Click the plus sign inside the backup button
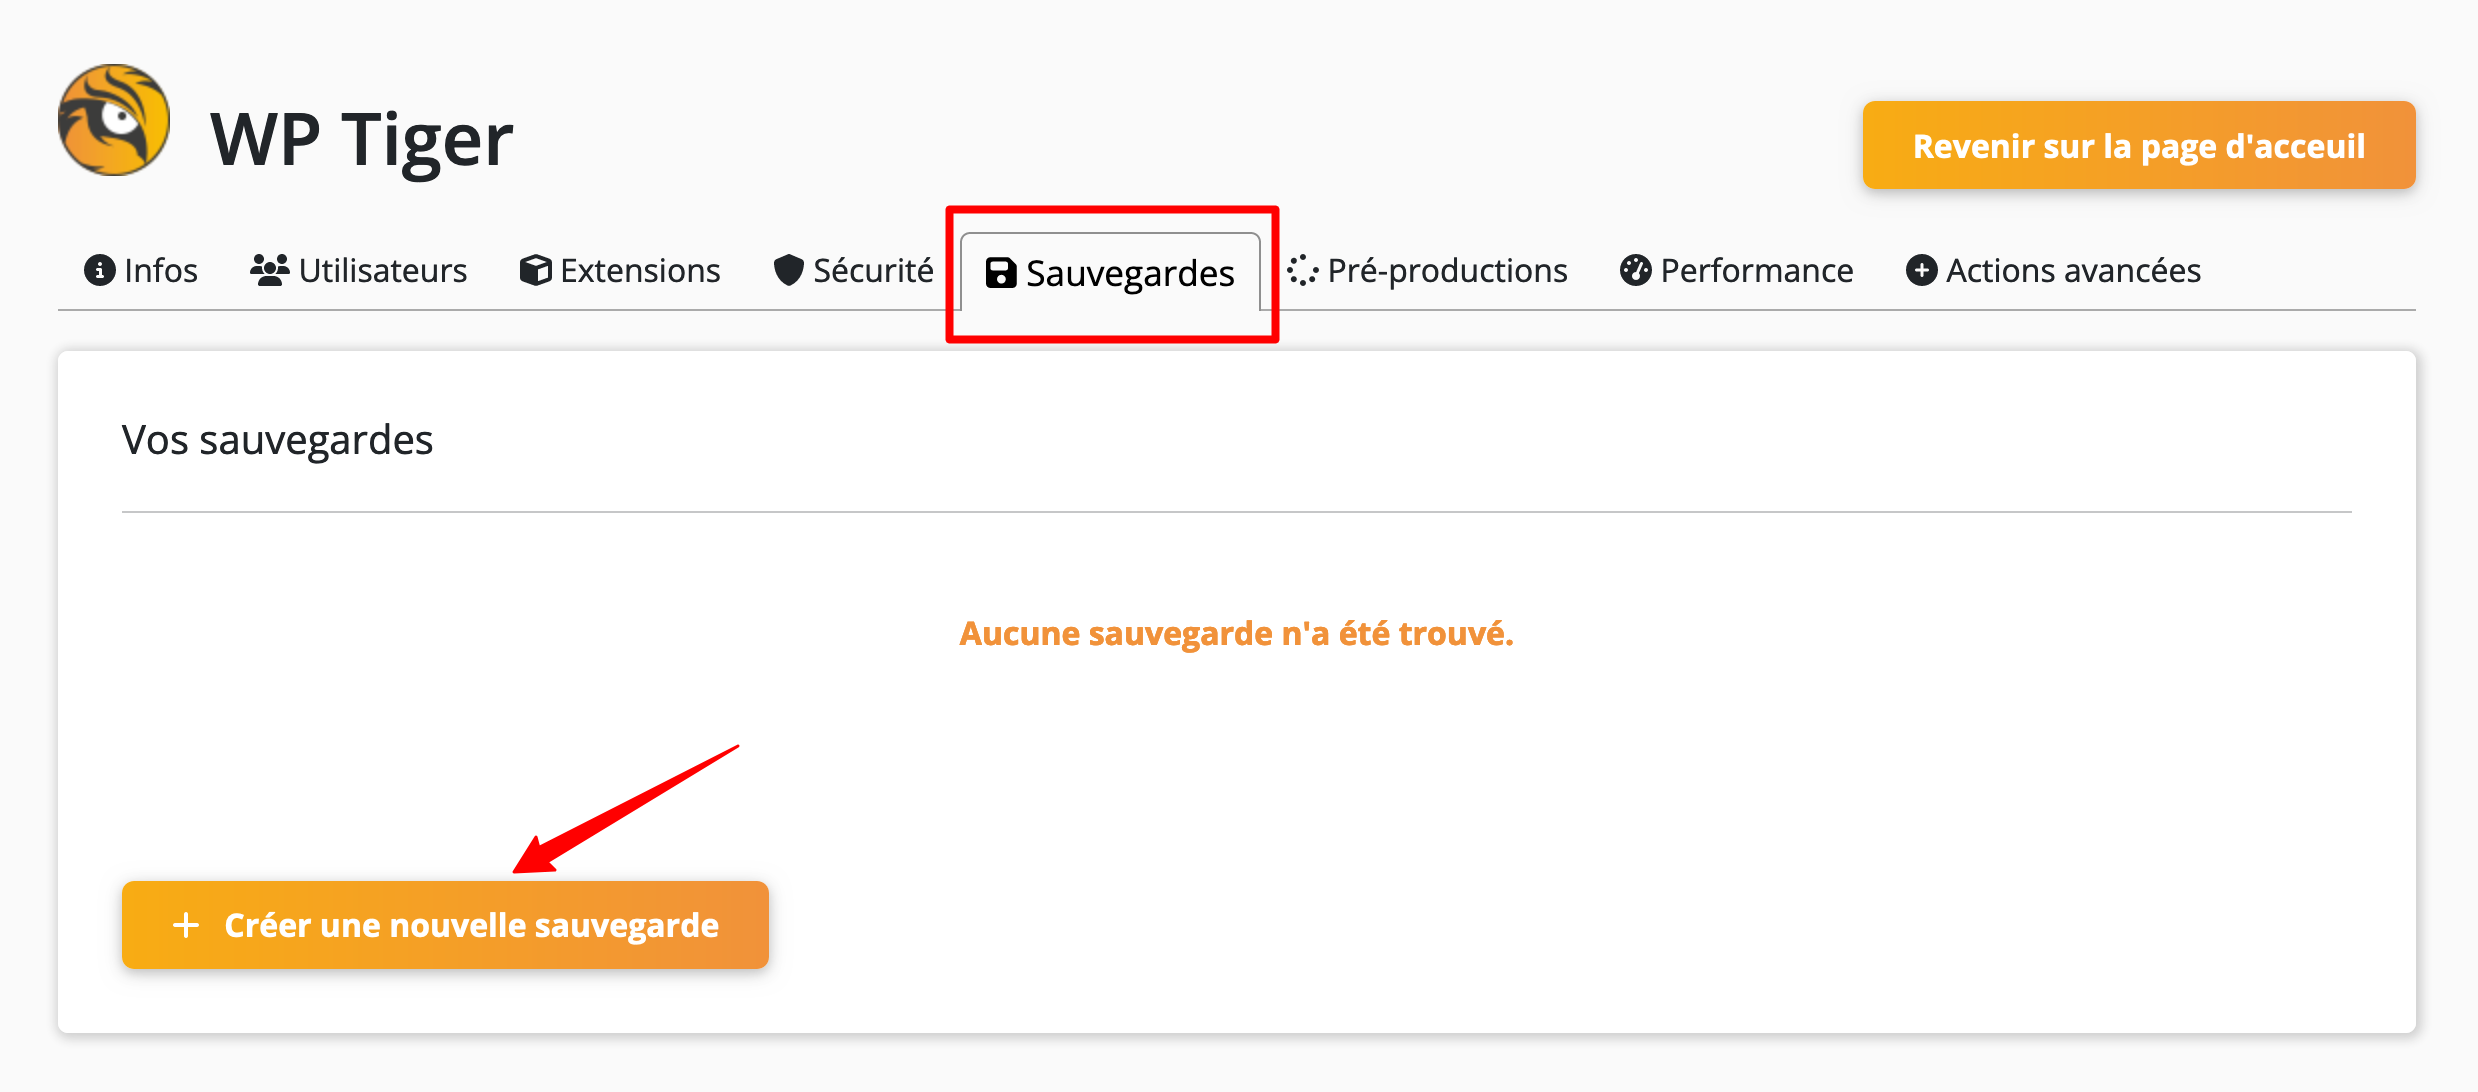2478x1092 pixels. point(186,925)
